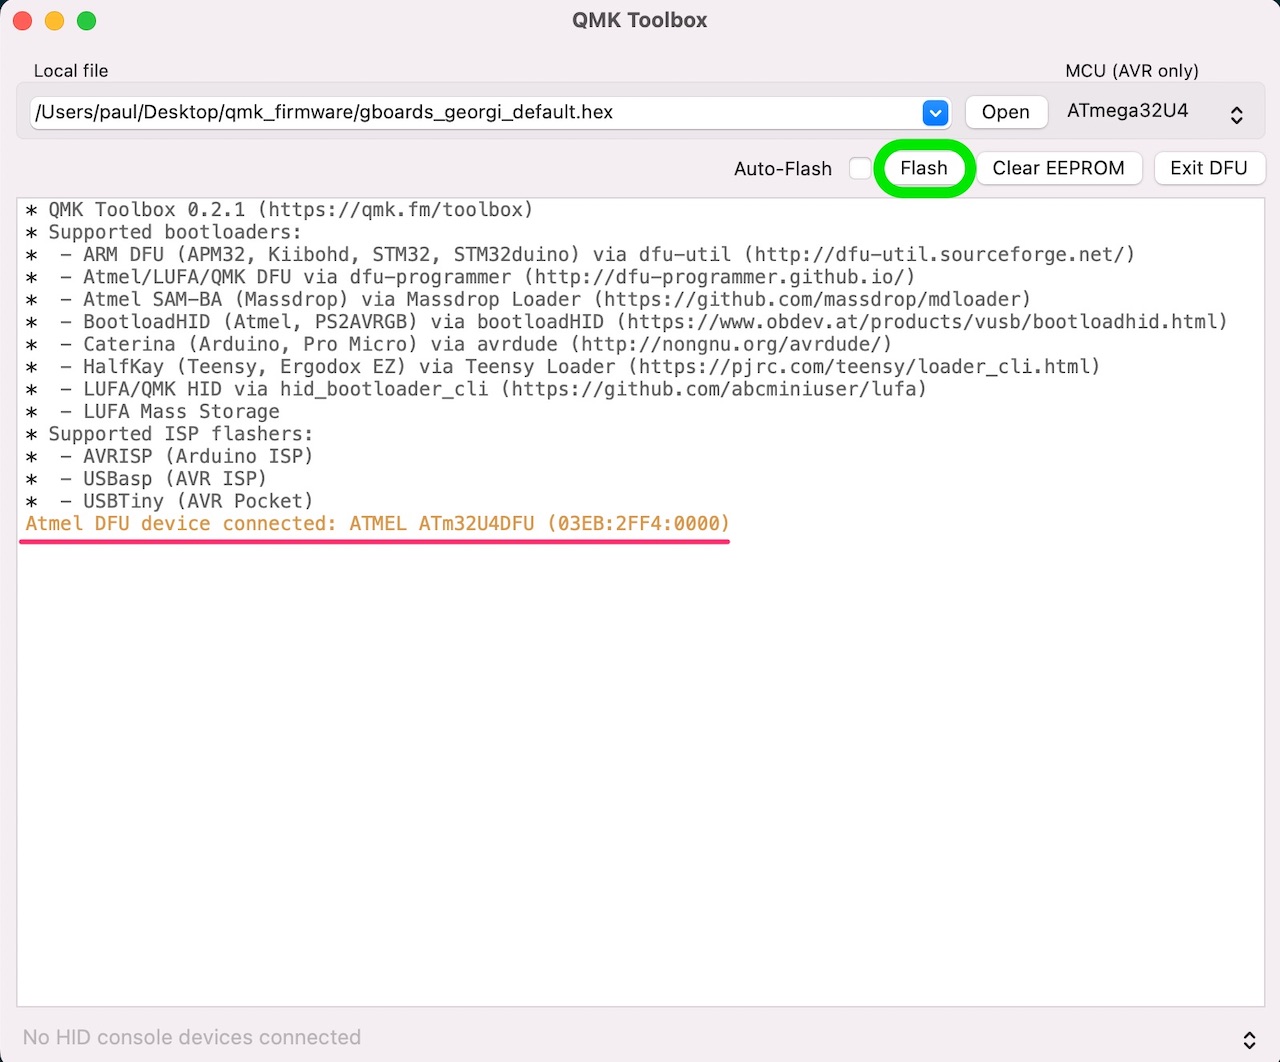Click the LUFA Mass Storage line
Viewport: 1280px width, 1062px height.
click(152, 411)
